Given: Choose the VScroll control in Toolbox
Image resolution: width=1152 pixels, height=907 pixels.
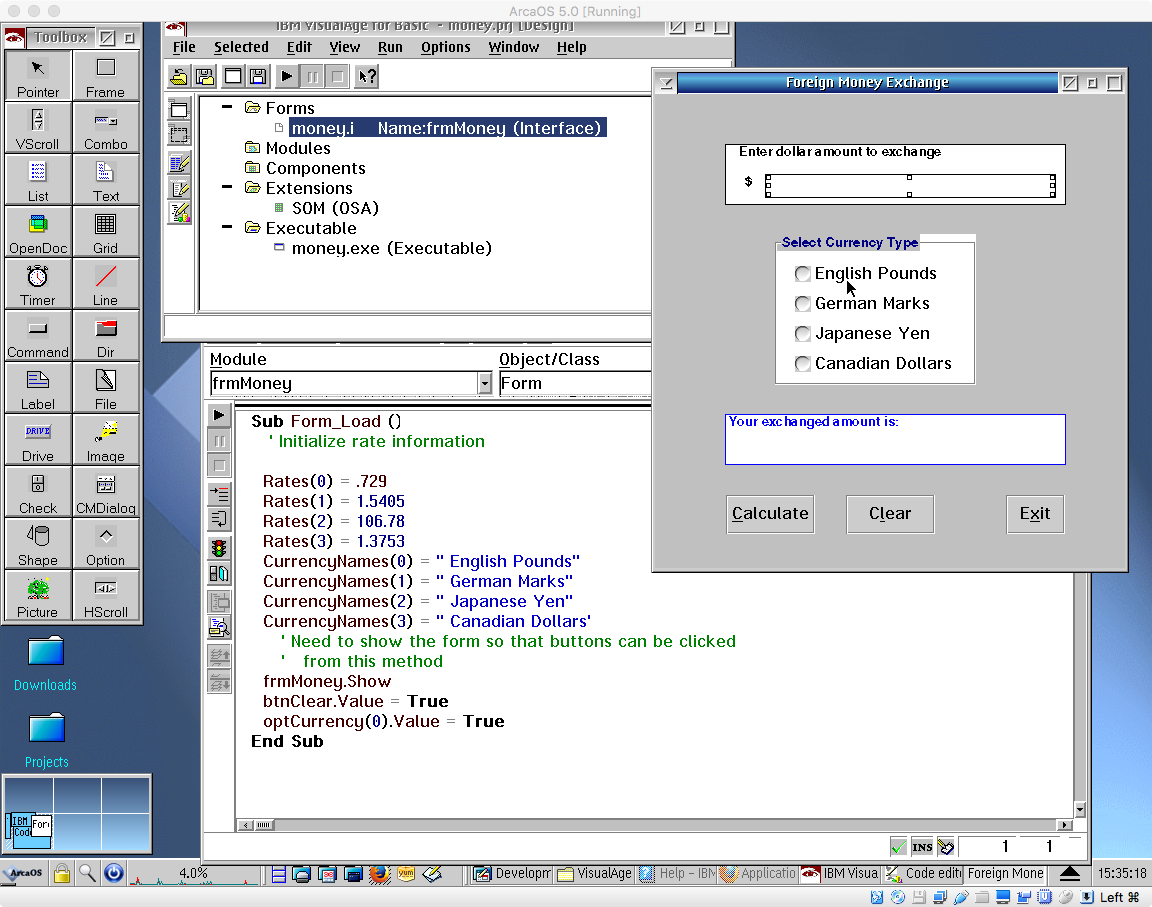Looking at the screenshot, I should tap(38, 128).
